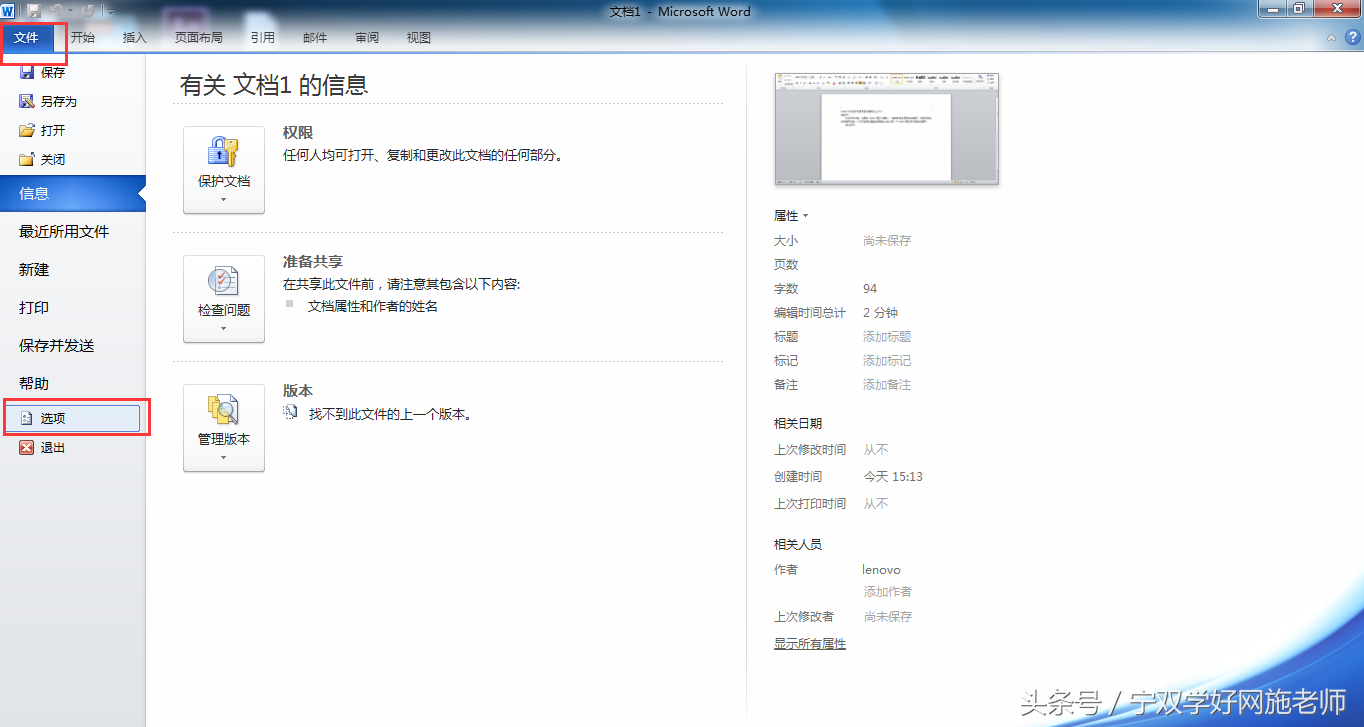Open the Undo history dropdown arrow
Viewport: 1364px width, 727px height.
coord(70,12)
